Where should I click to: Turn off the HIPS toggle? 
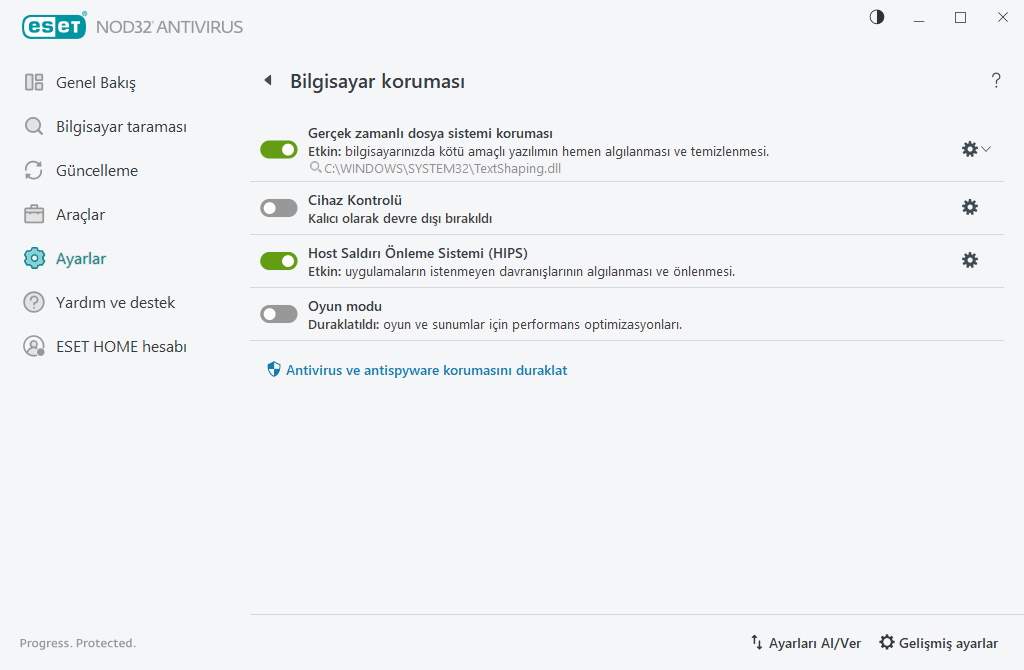tap(279, 261)
